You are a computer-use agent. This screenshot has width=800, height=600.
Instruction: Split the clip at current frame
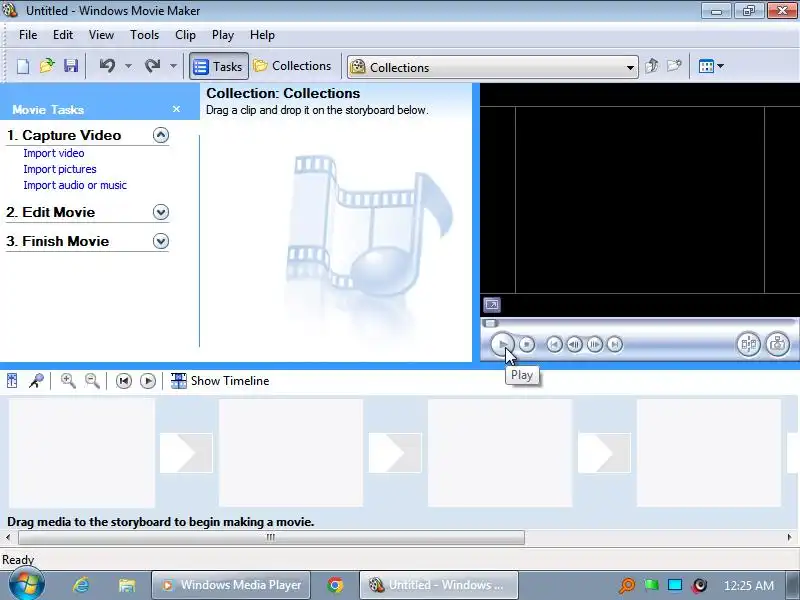[748, 344]
